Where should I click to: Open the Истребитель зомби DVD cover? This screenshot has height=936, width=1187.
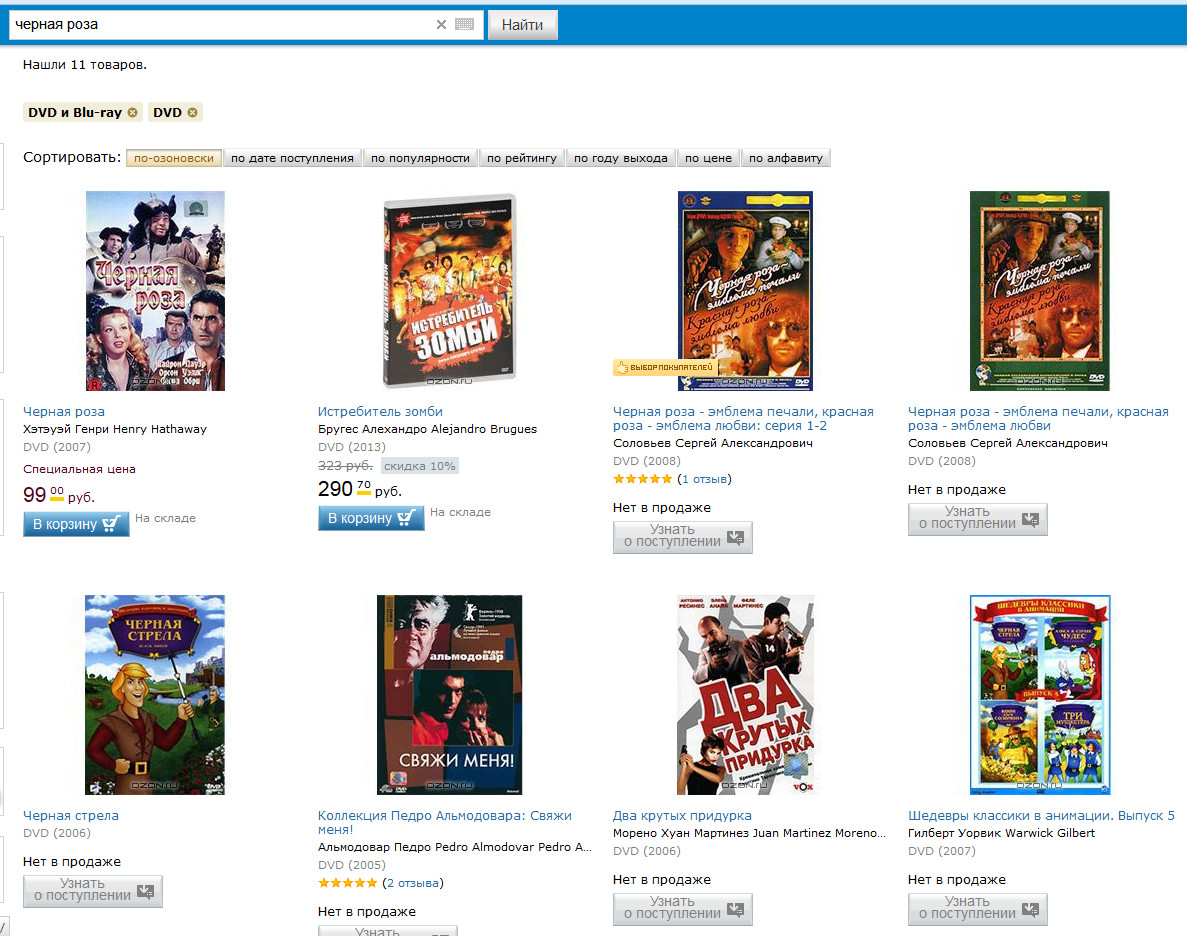click(x=450, y=291)
